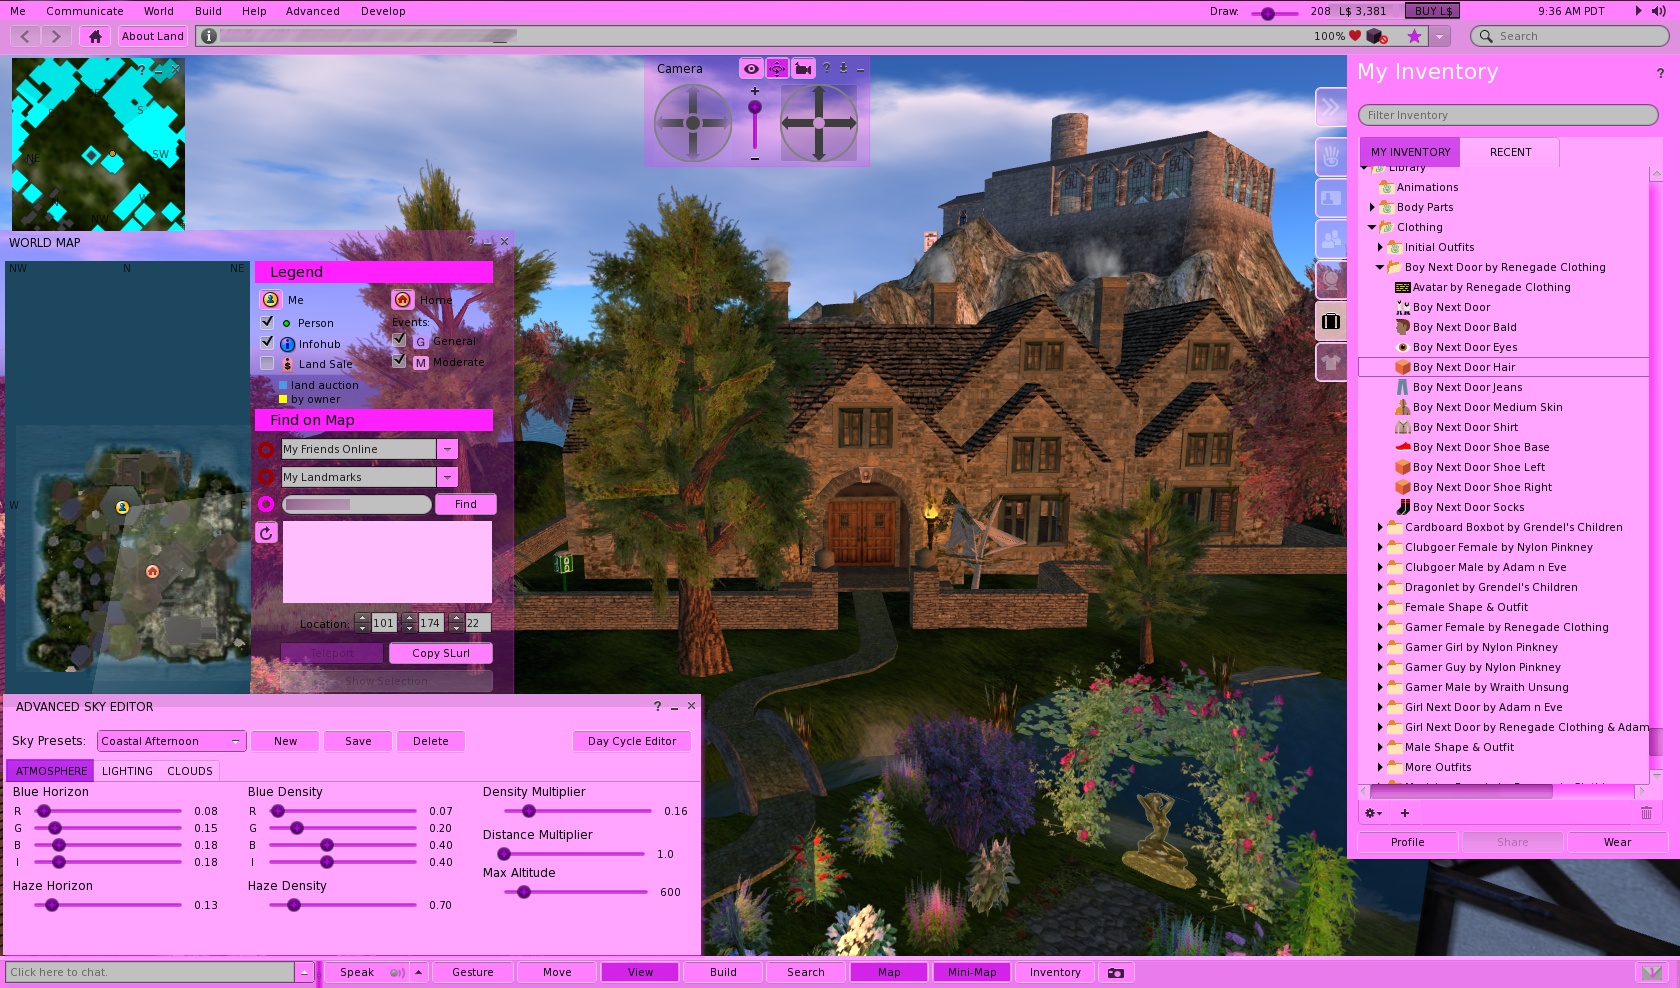Open the appearance shirt icon in the sidebar

click(1331, 361)
